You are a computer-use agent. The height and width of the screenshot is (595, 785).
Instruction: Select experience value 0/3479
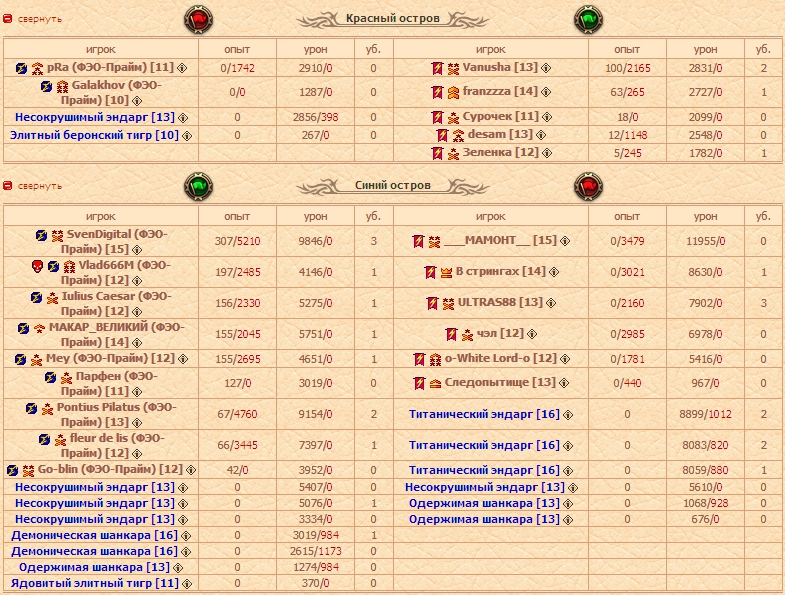tap(627, 241)
